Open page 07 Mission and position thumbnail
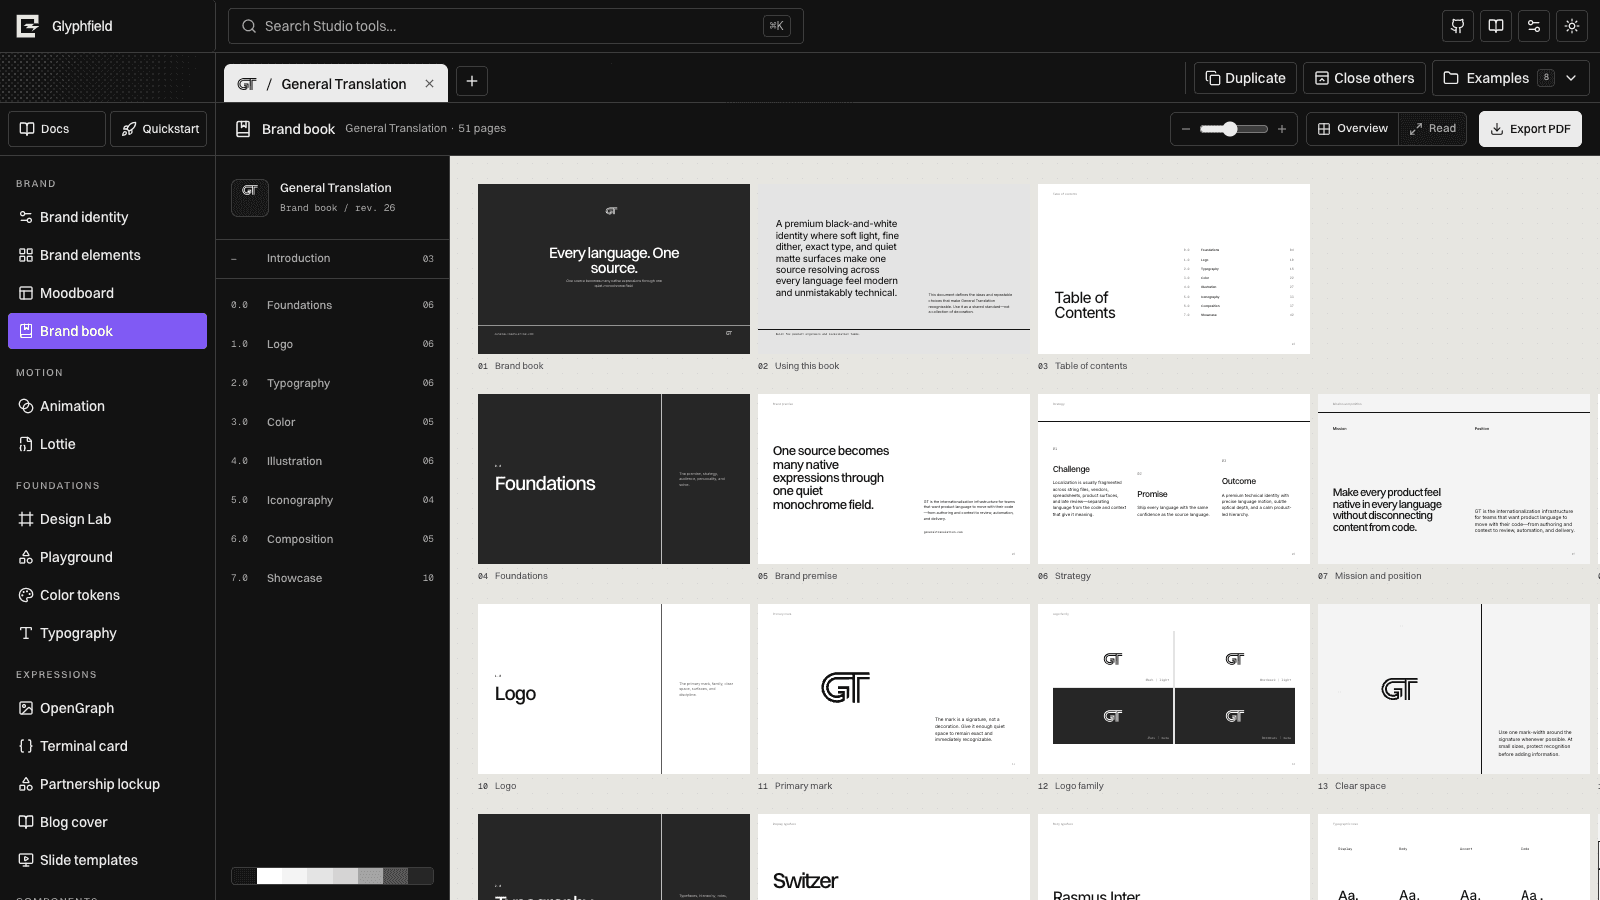Screen dimensions: 1600x900 tap(1454, 479)
